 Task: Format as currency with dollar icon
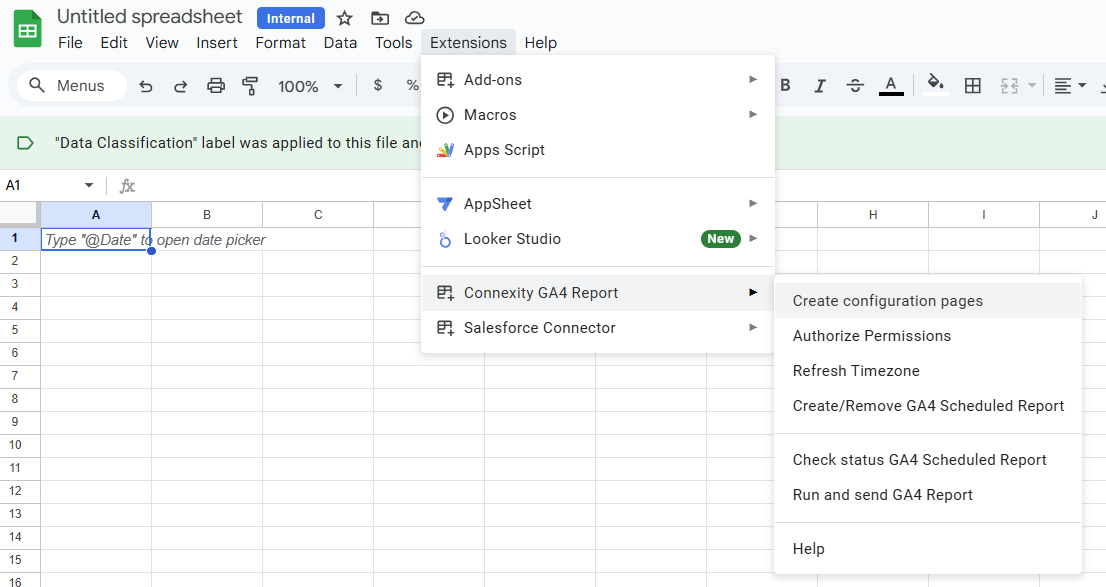378,85
